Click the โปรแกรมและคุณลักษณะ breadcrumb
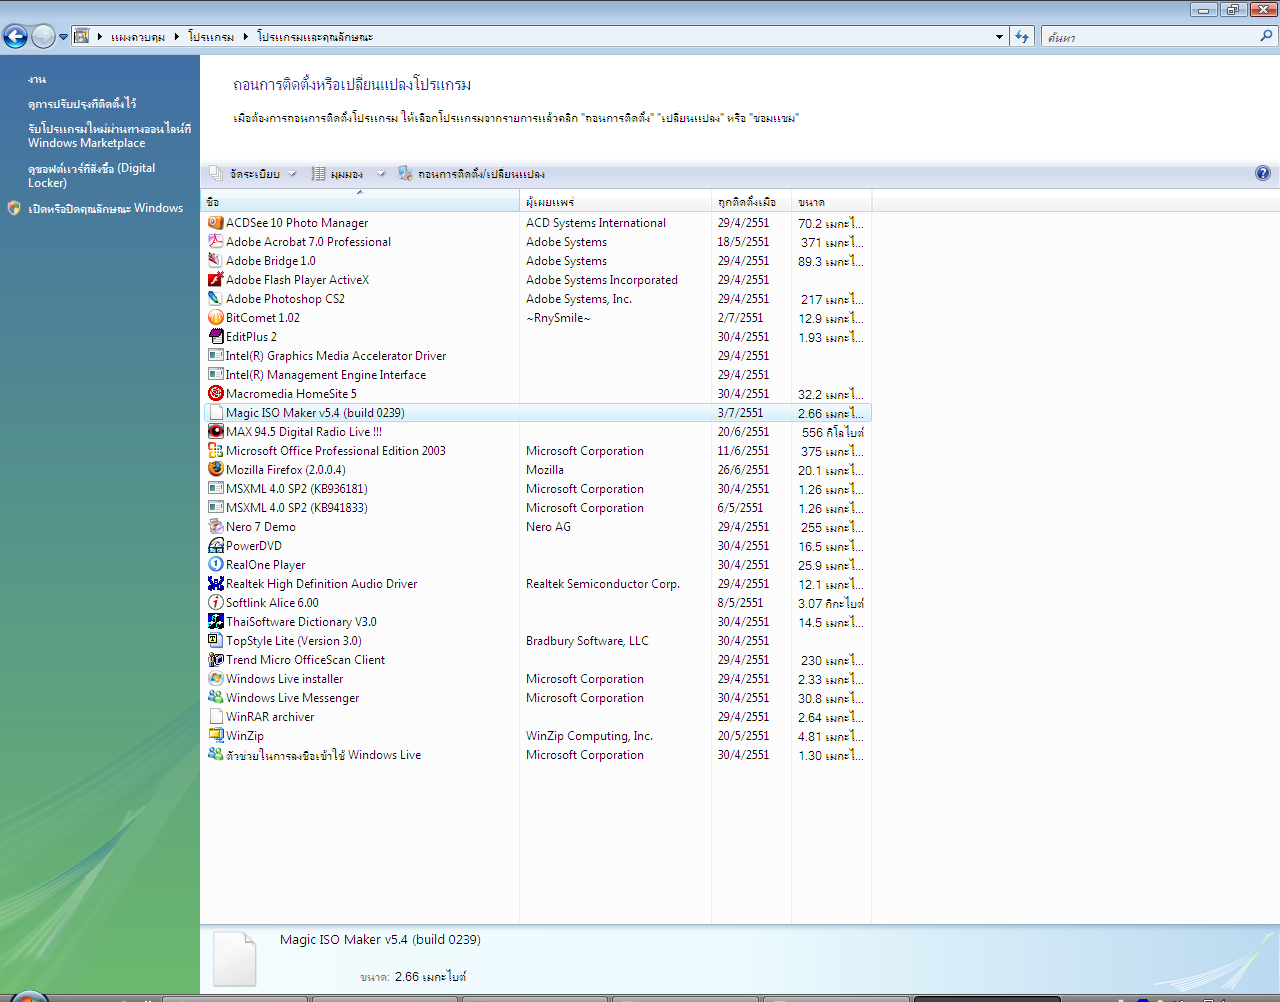This screenshot has width=1280, height=1002. coord(315,37)
